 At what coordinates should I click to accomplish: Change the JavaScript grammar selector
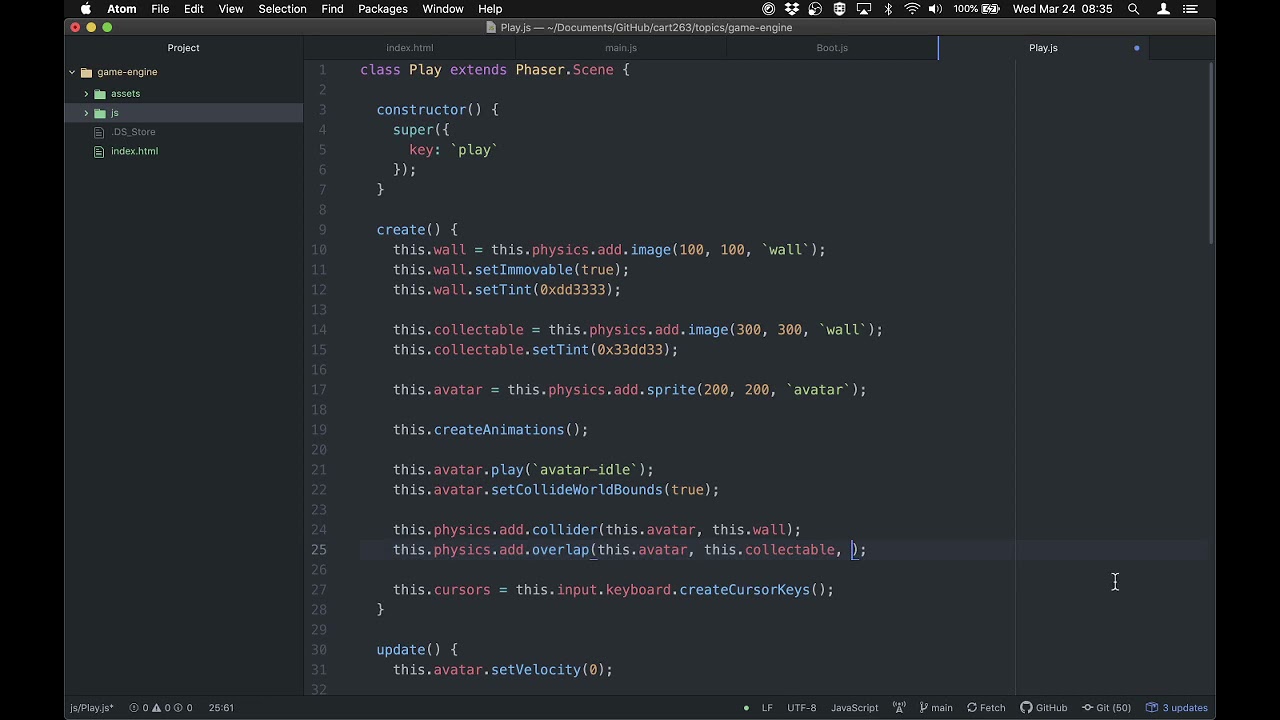tap(854, 708)
